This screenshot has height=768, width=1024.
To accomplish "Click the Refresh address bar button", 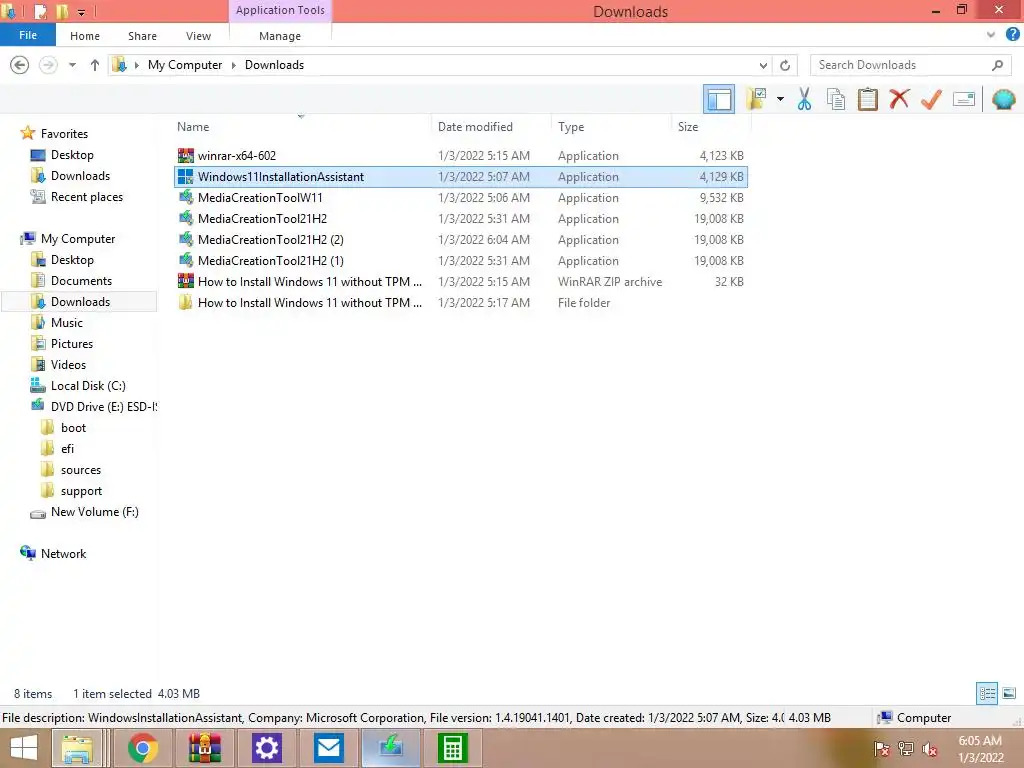I will [x=785, y=65].
